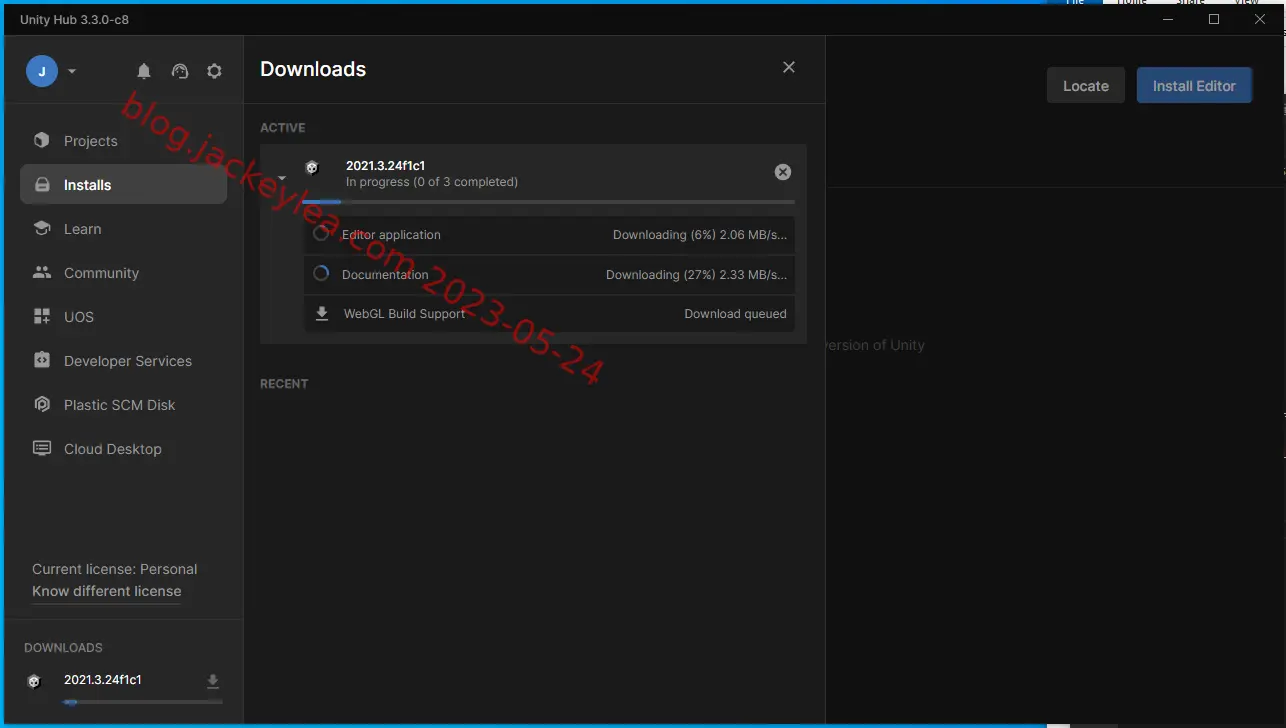This screenshot has width=1286, height=728.
Task: Open the settings gear icon
Action: 214,71
